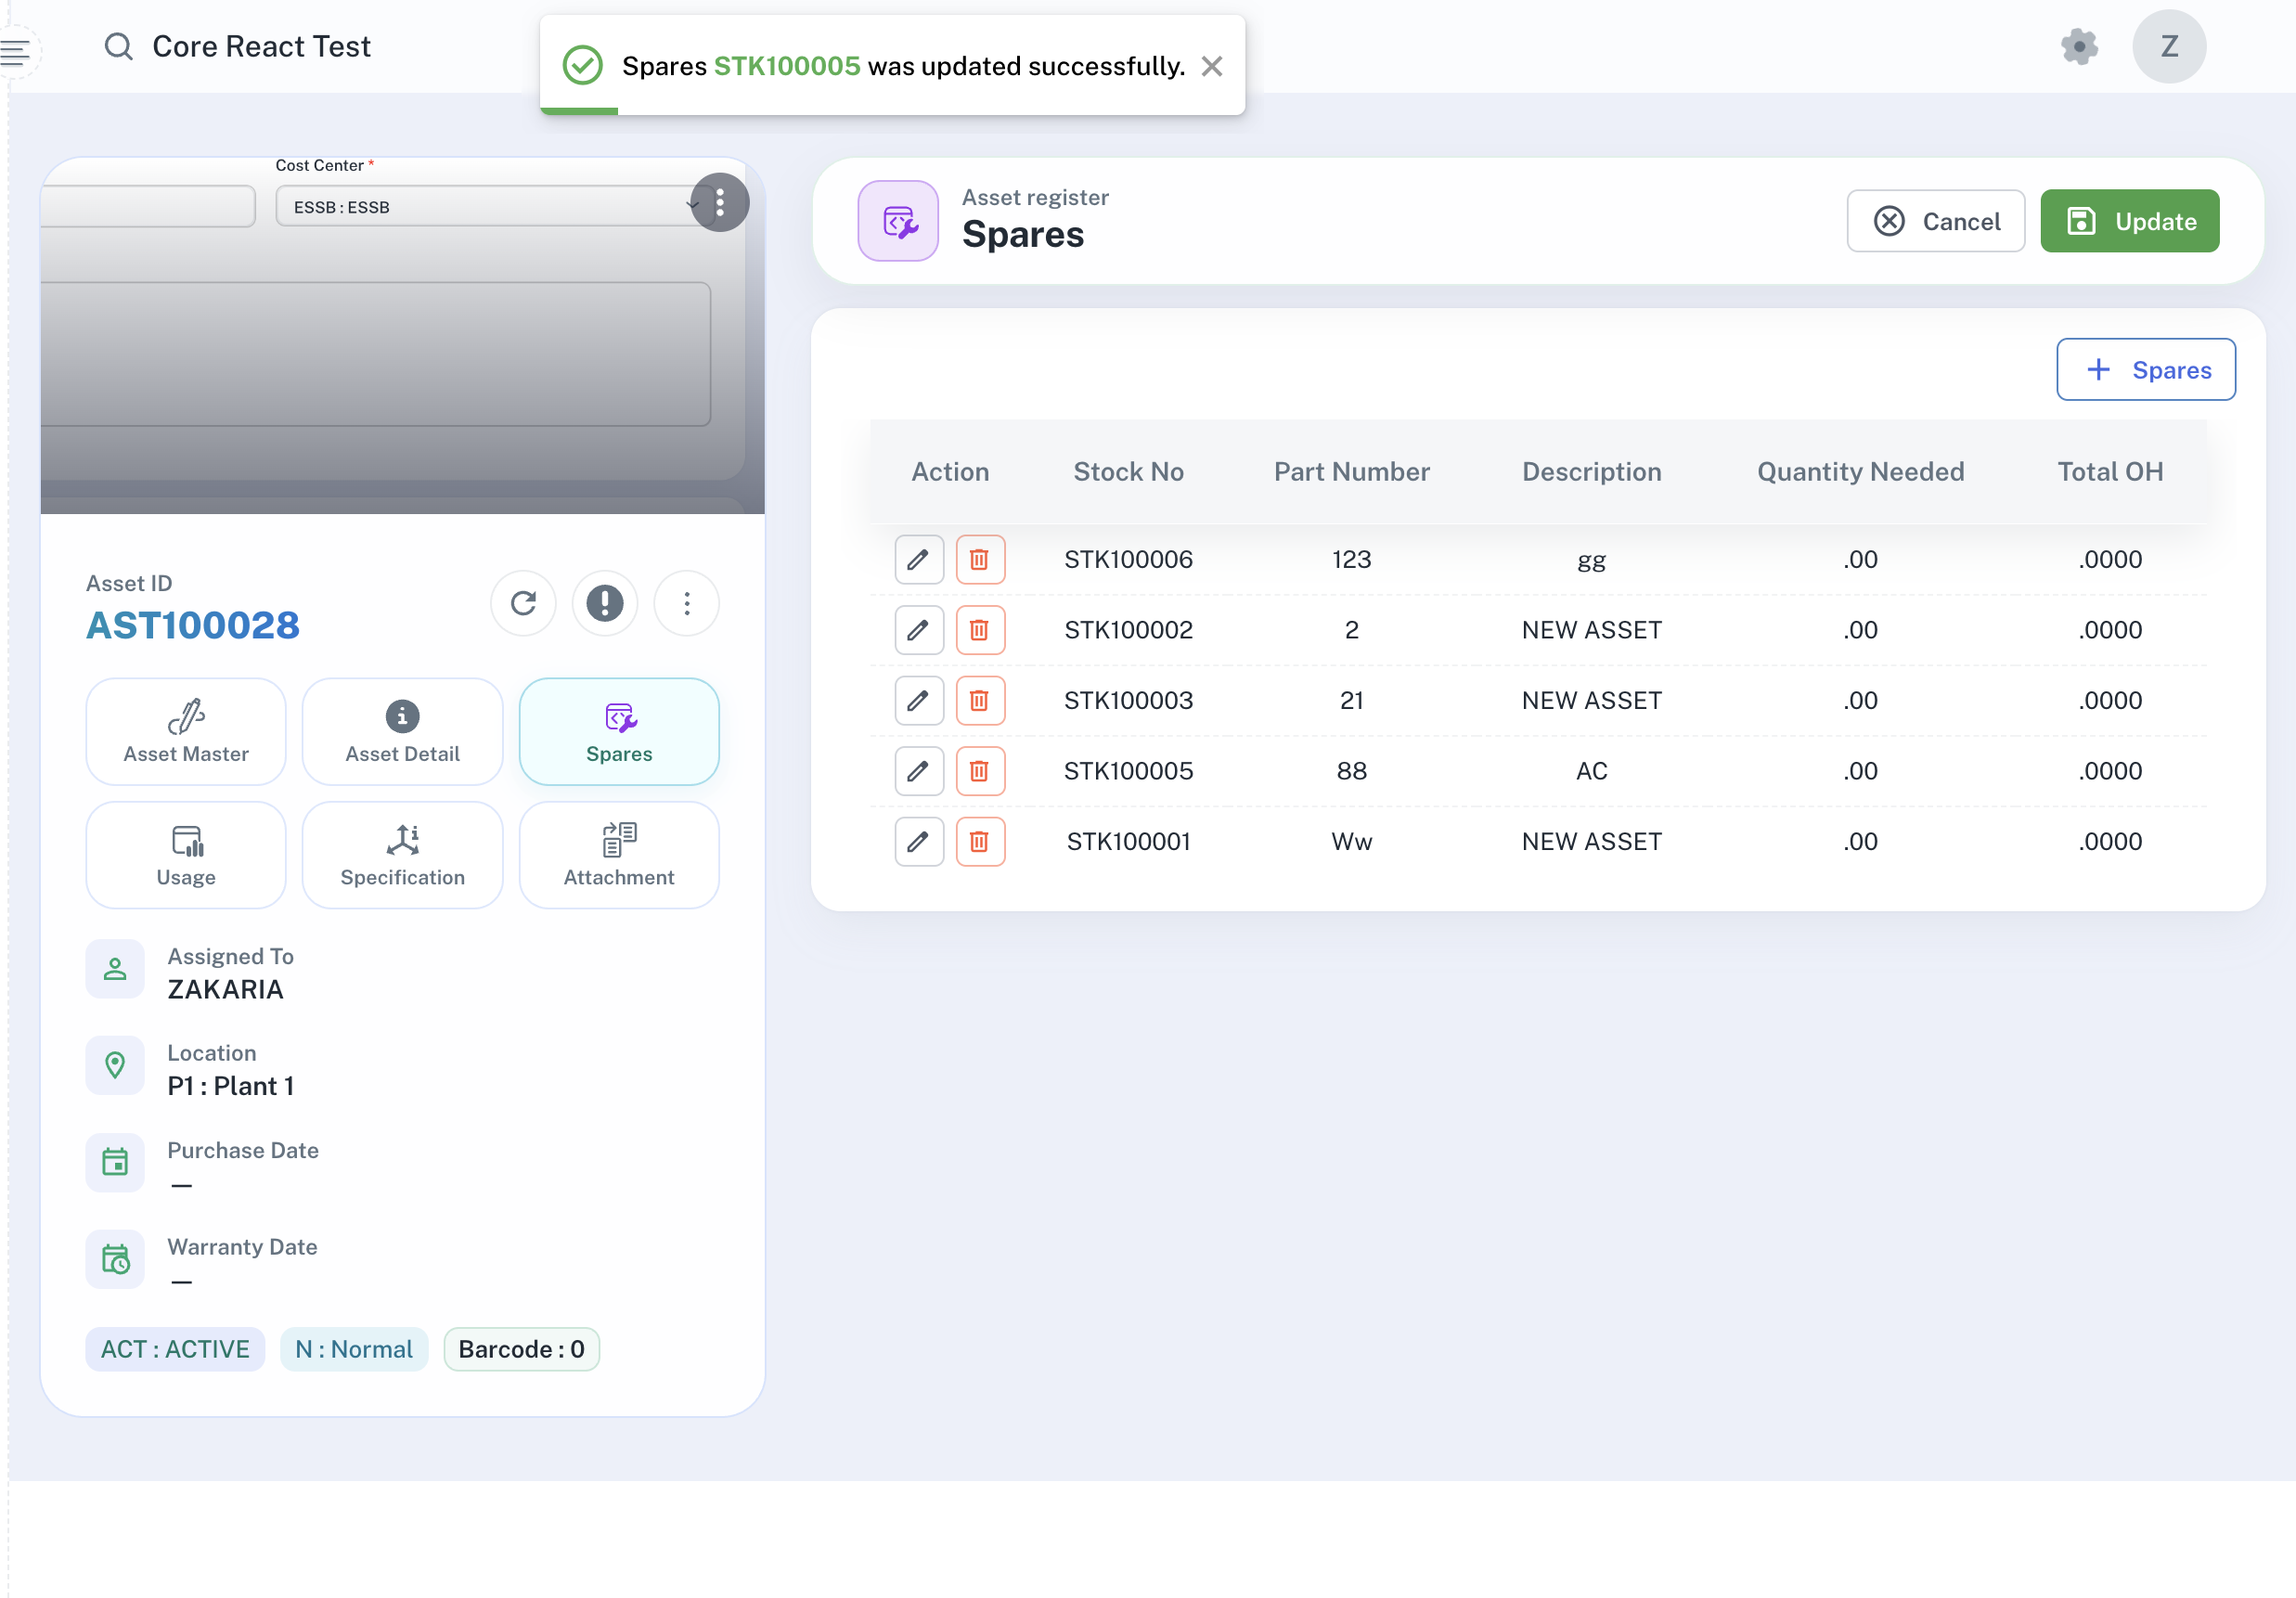Screen dimensions: 2296x1598
Task: Switch to the Asset Master tab
Action: 186,732
